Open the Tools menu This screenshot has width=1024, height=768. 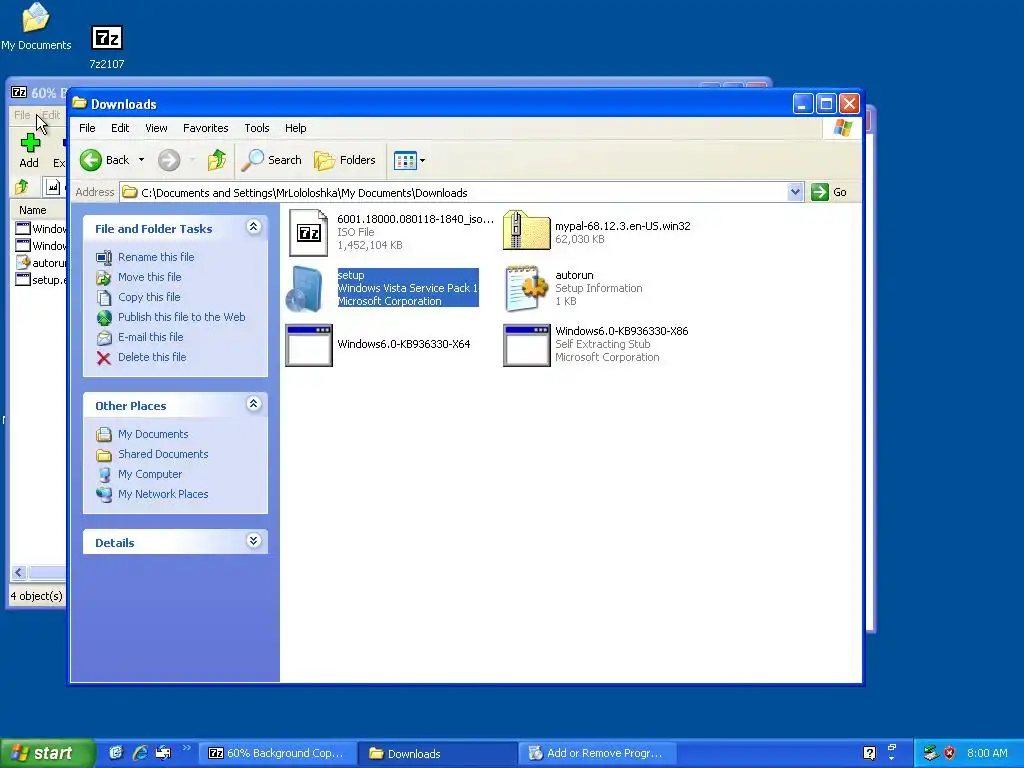(257, 128)
